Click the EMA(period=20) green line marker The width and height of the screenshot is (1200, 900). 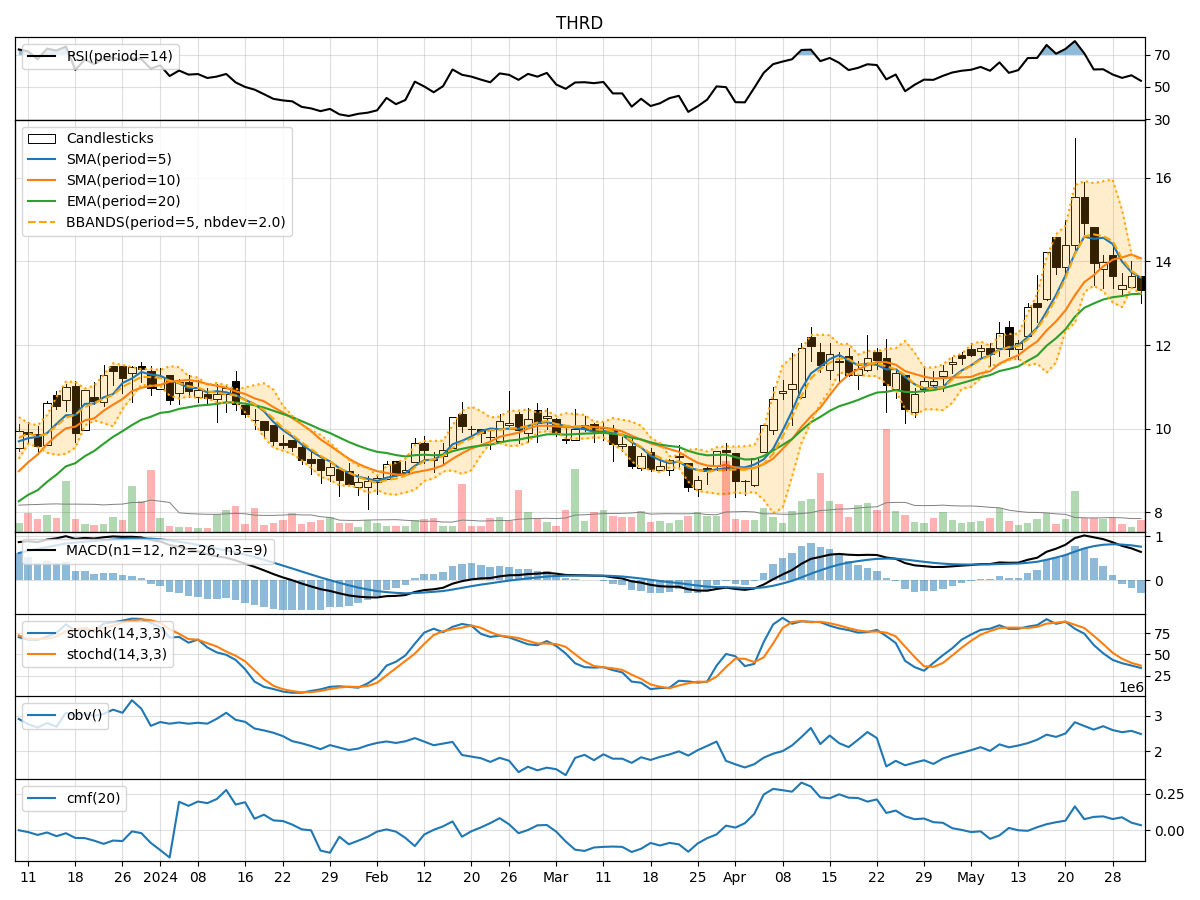tap(42, 201)
